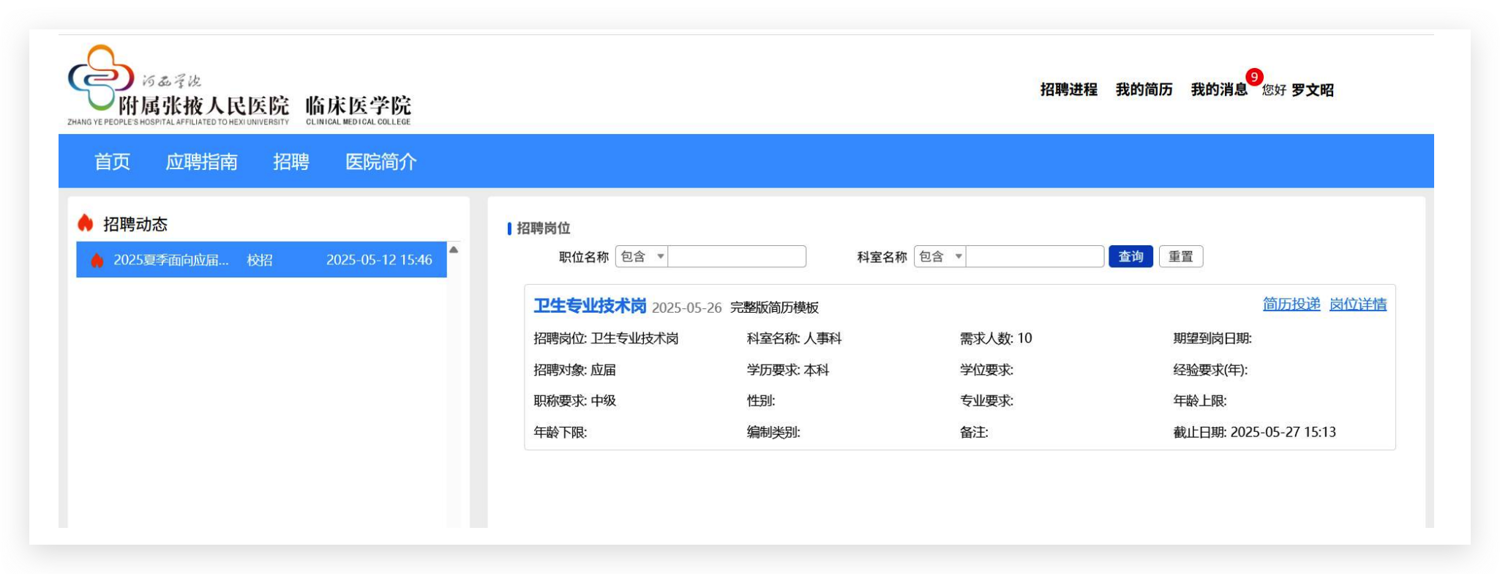Click the 查询 search button
Screen dimensions: 1500x574
tap(1130, 257)
